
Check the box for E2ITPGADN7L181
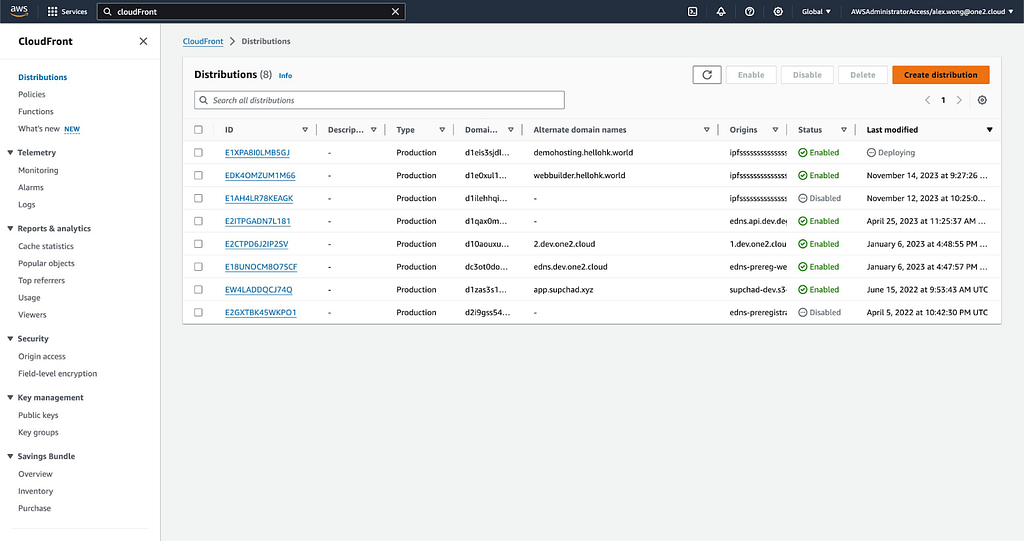coord(199,221)
